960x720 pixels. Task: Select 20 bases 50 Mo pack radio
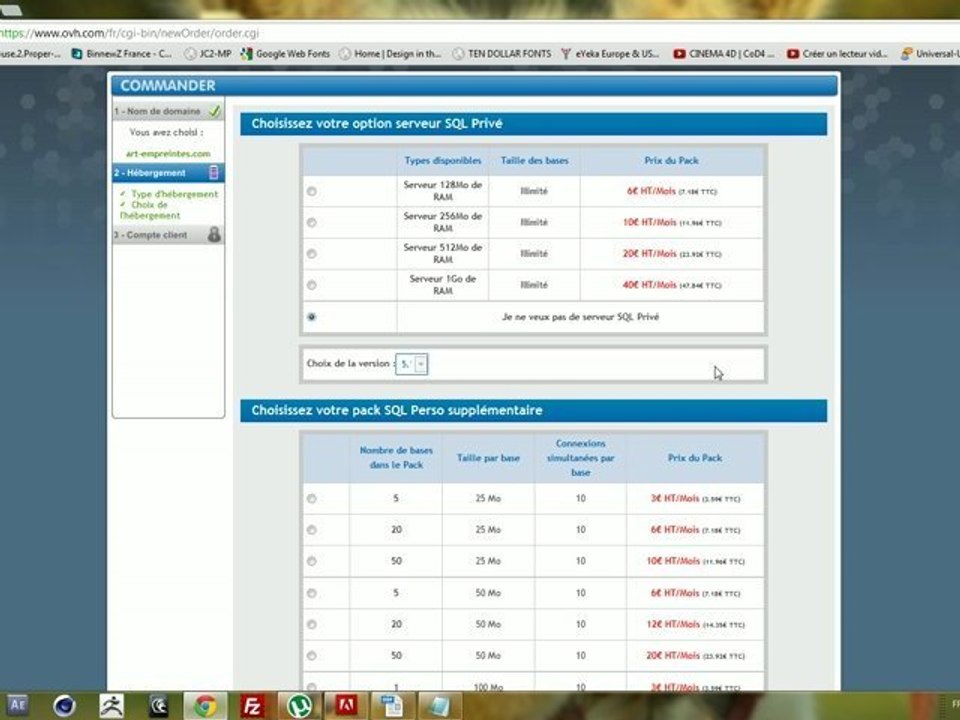(x=312, y=624)
